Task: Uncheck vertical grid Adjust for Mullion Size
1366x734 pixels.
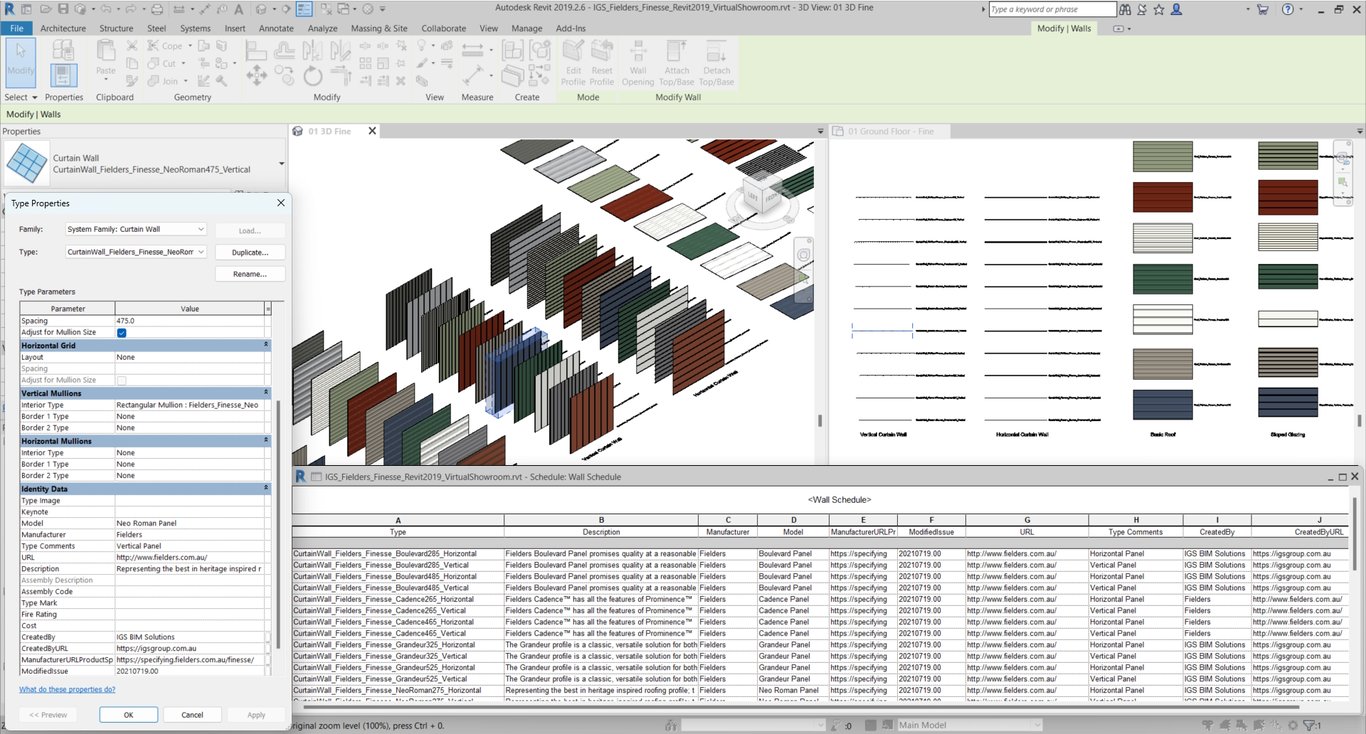Action: [x=121, y=333]
